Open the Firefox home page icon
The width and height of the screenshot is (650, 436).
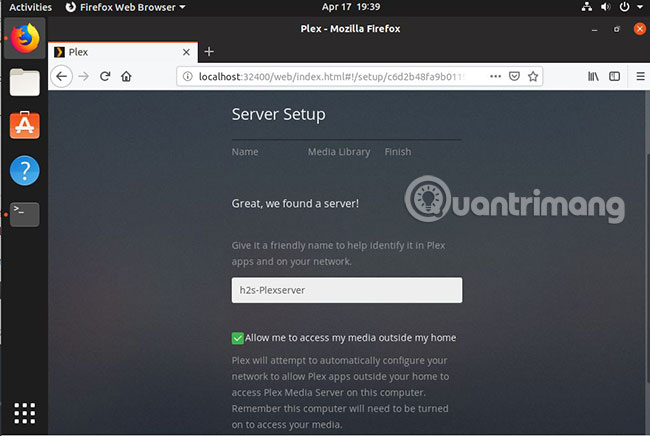[126, 76]
